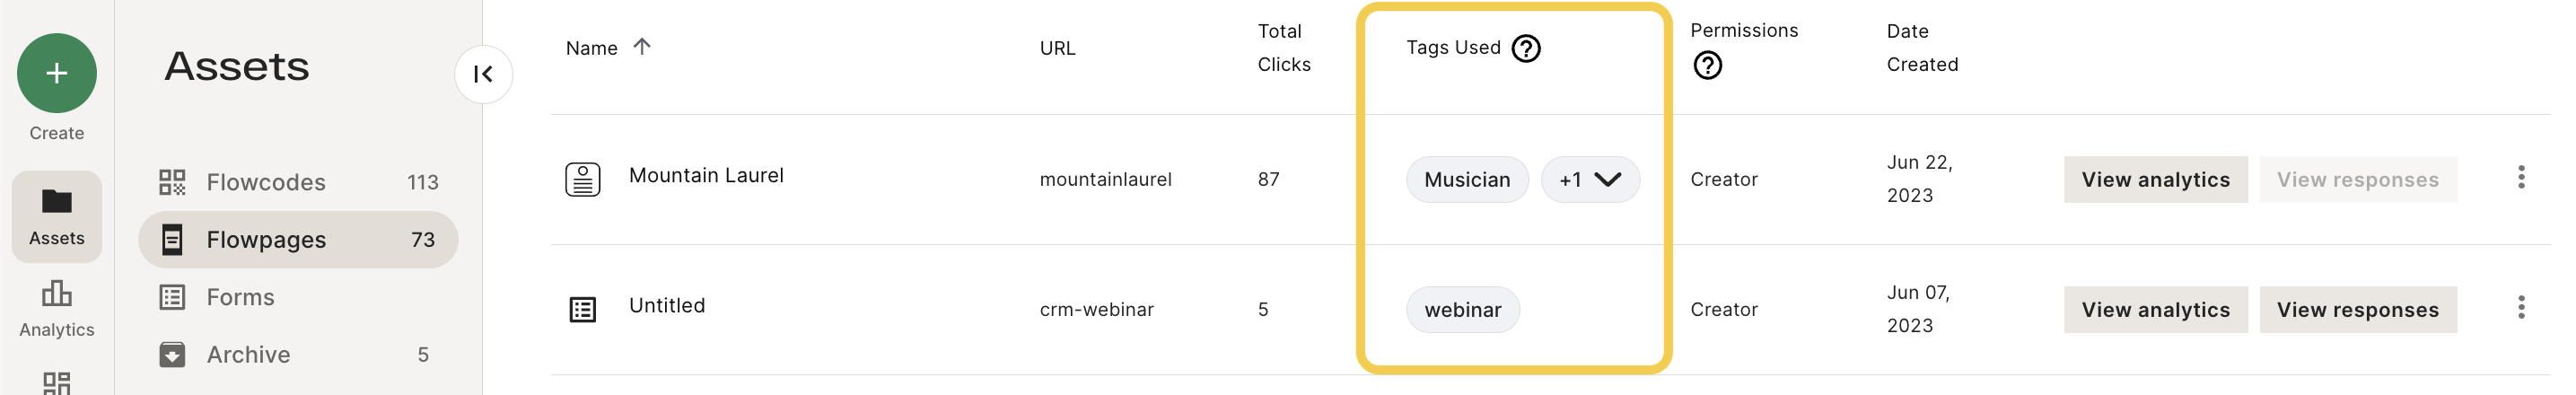View analytics for Mountain Laurel
Screen dimensions: 2576x395
coord(2155,180)
